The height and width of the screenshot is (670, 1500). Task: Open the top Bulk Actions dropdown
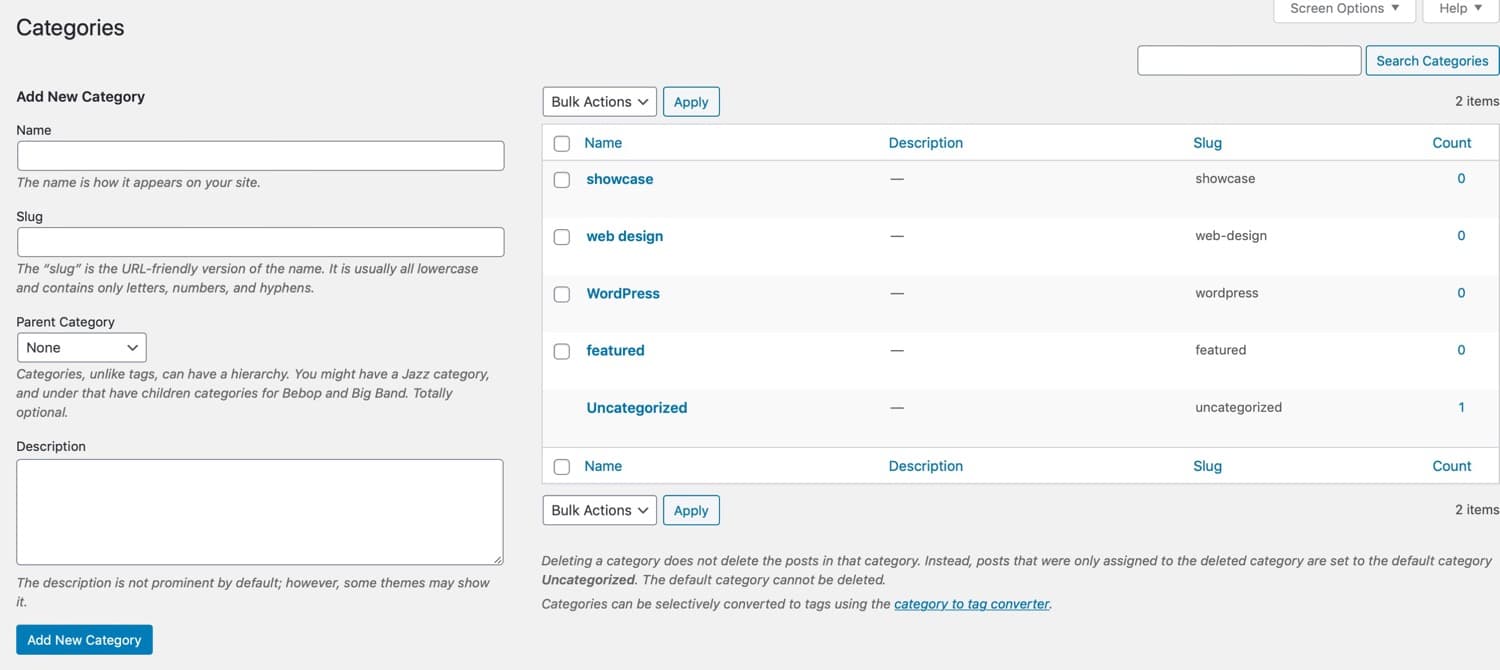coord(598,101)
